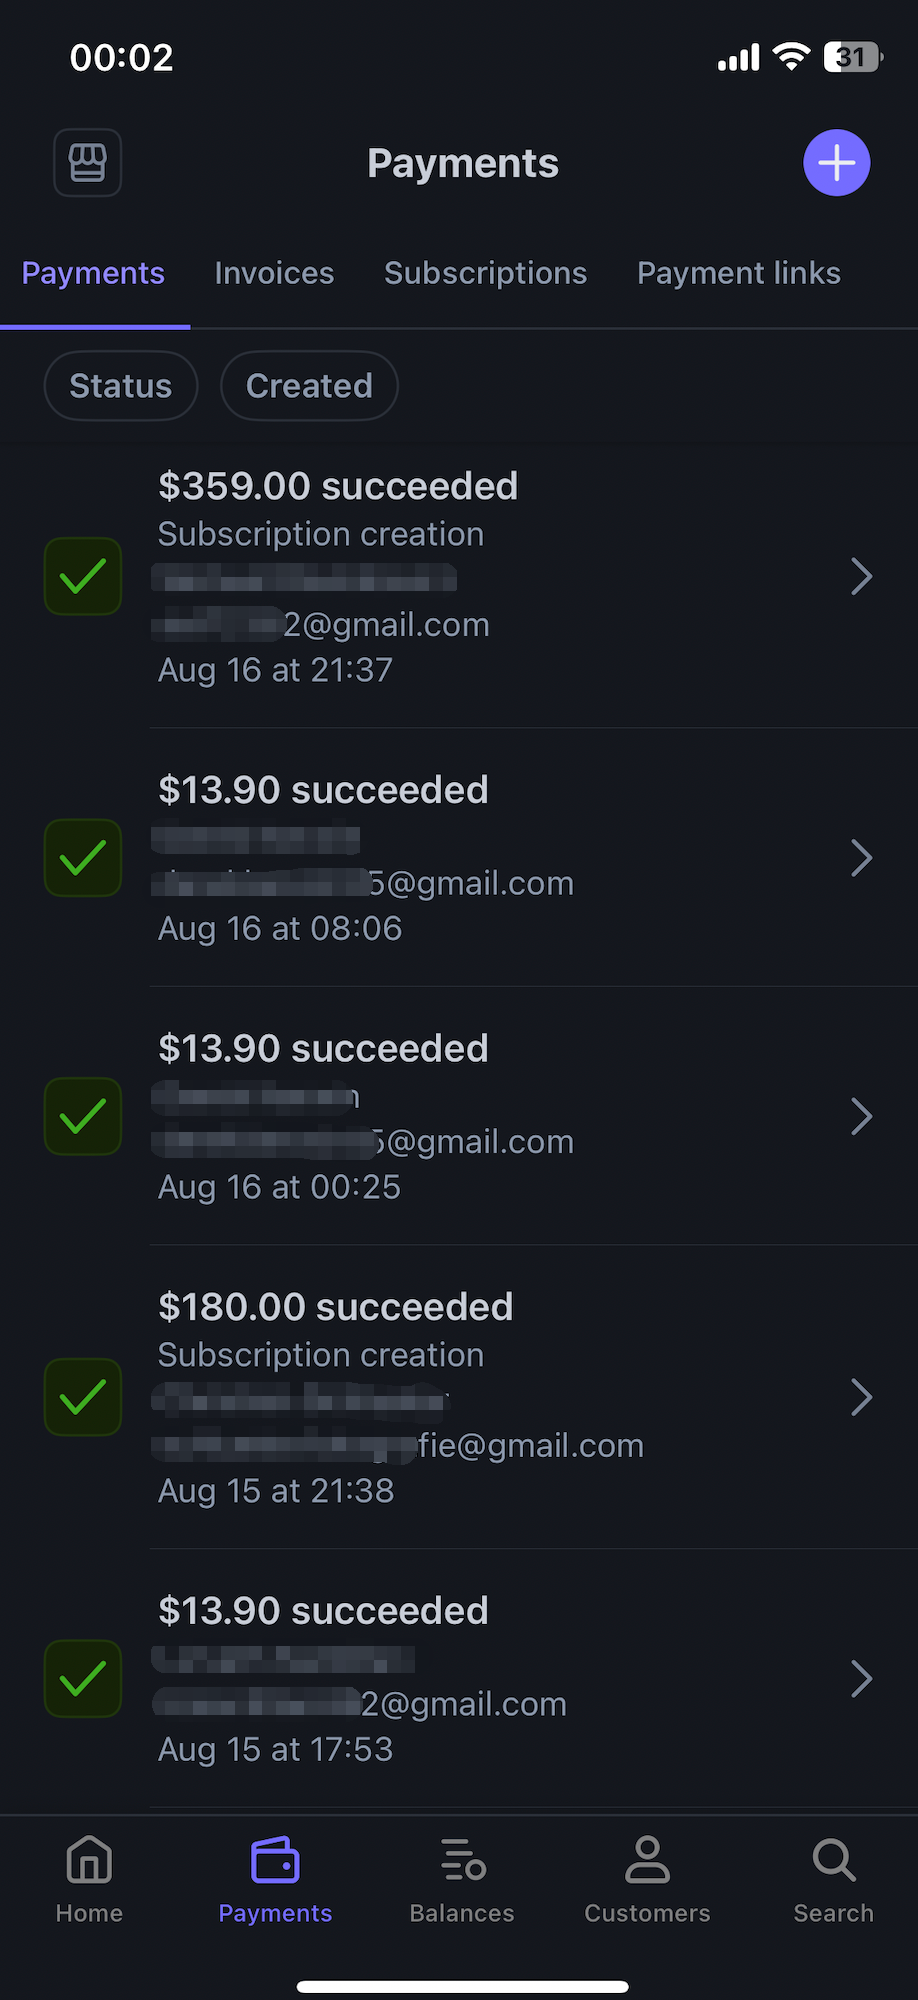Open Customers in bottom navigation

pos(647,1880)
